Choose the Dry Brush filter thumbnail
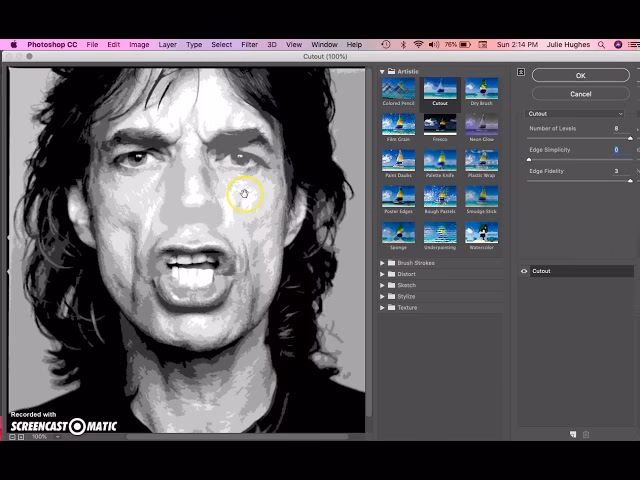 point(482,89)
